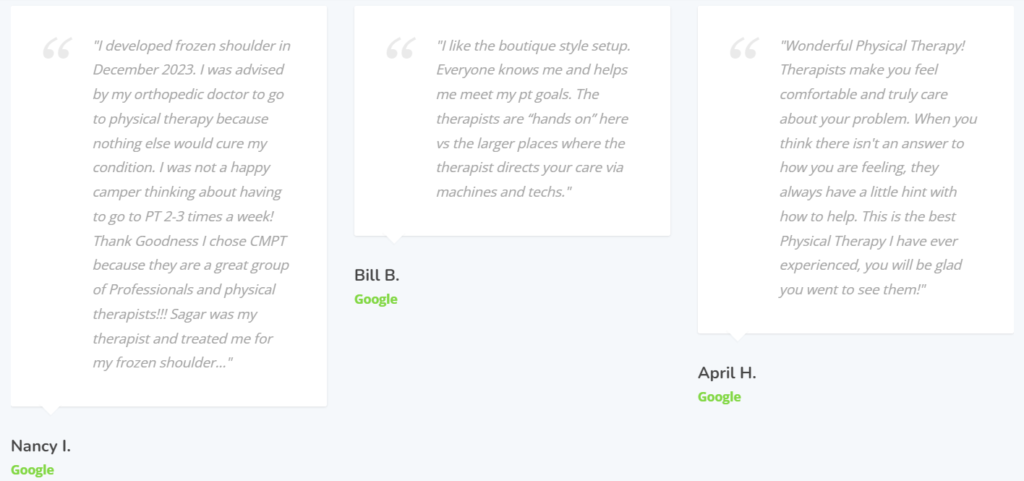Click the frozen shoulder testimonial text
The image size is (1024, 481).
[191, 204]
